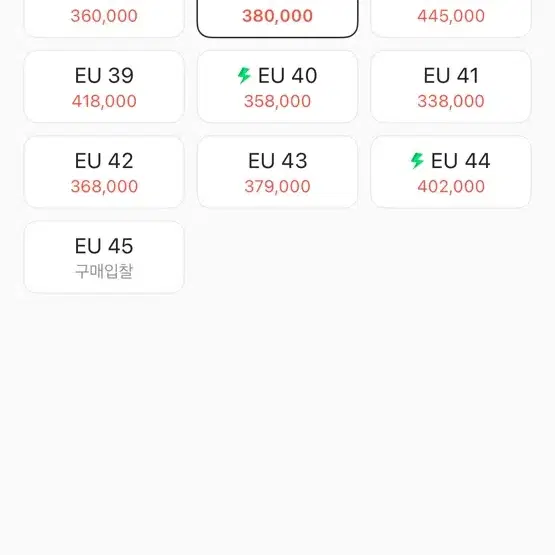The image size is (555, 555).
Task: Open EU 45 purchase bid option
Action: (104, 257)
